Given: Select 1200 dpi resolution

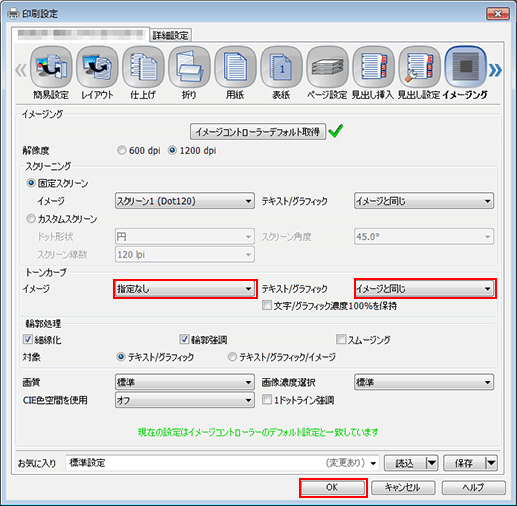Looking at the screenshot, I should pos(172,150).
